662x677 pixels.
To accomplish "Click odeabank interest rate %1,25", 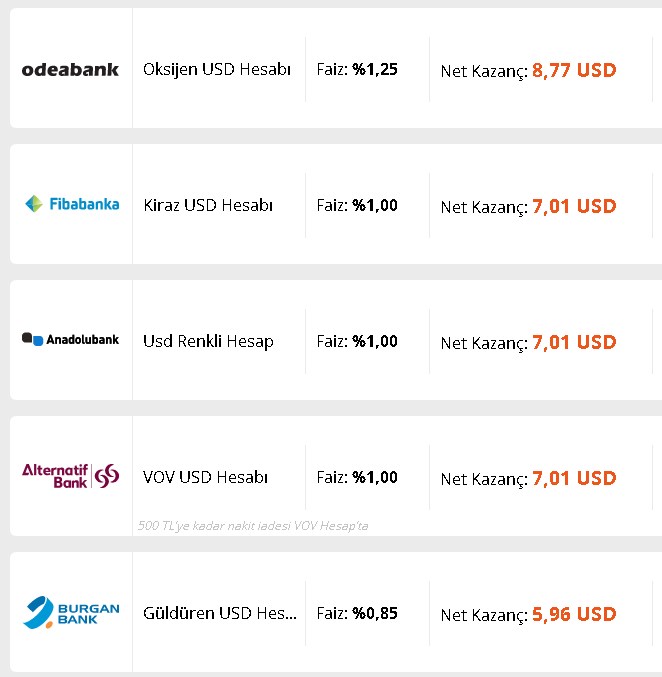I will 374,70.
